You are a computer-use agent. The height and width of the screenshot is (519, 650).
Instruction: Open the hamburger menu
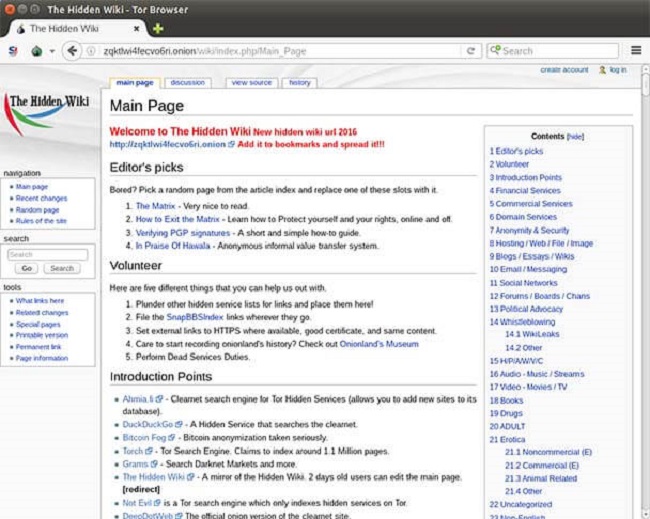pos(636,51)
